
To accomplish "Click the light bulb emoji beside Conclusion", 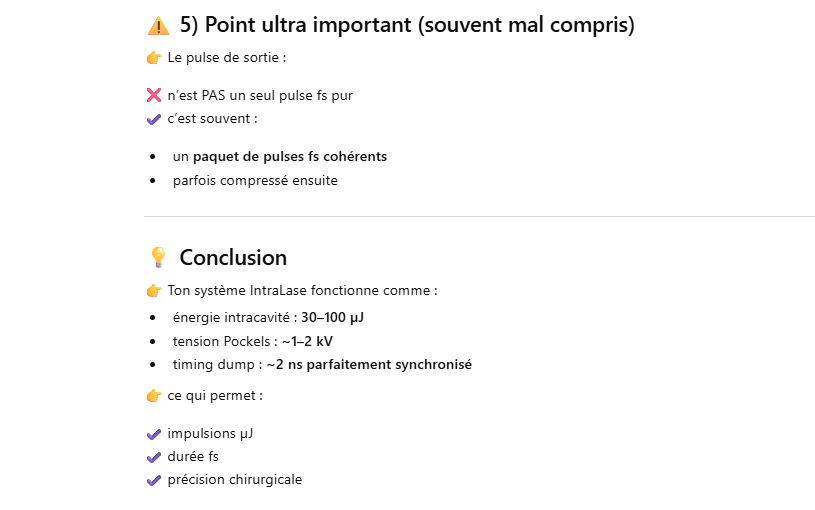I will pyautogui.click(x=158, y=258).
